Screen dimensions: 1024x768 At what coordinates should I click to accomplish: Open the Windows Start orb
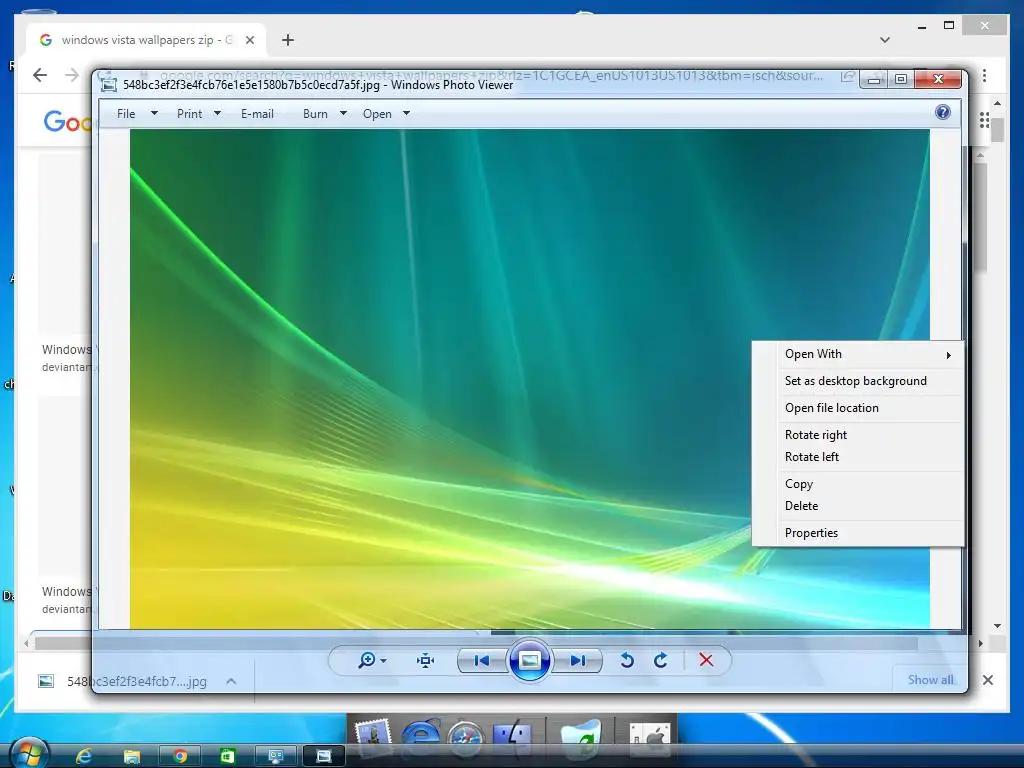coord(29,754)
